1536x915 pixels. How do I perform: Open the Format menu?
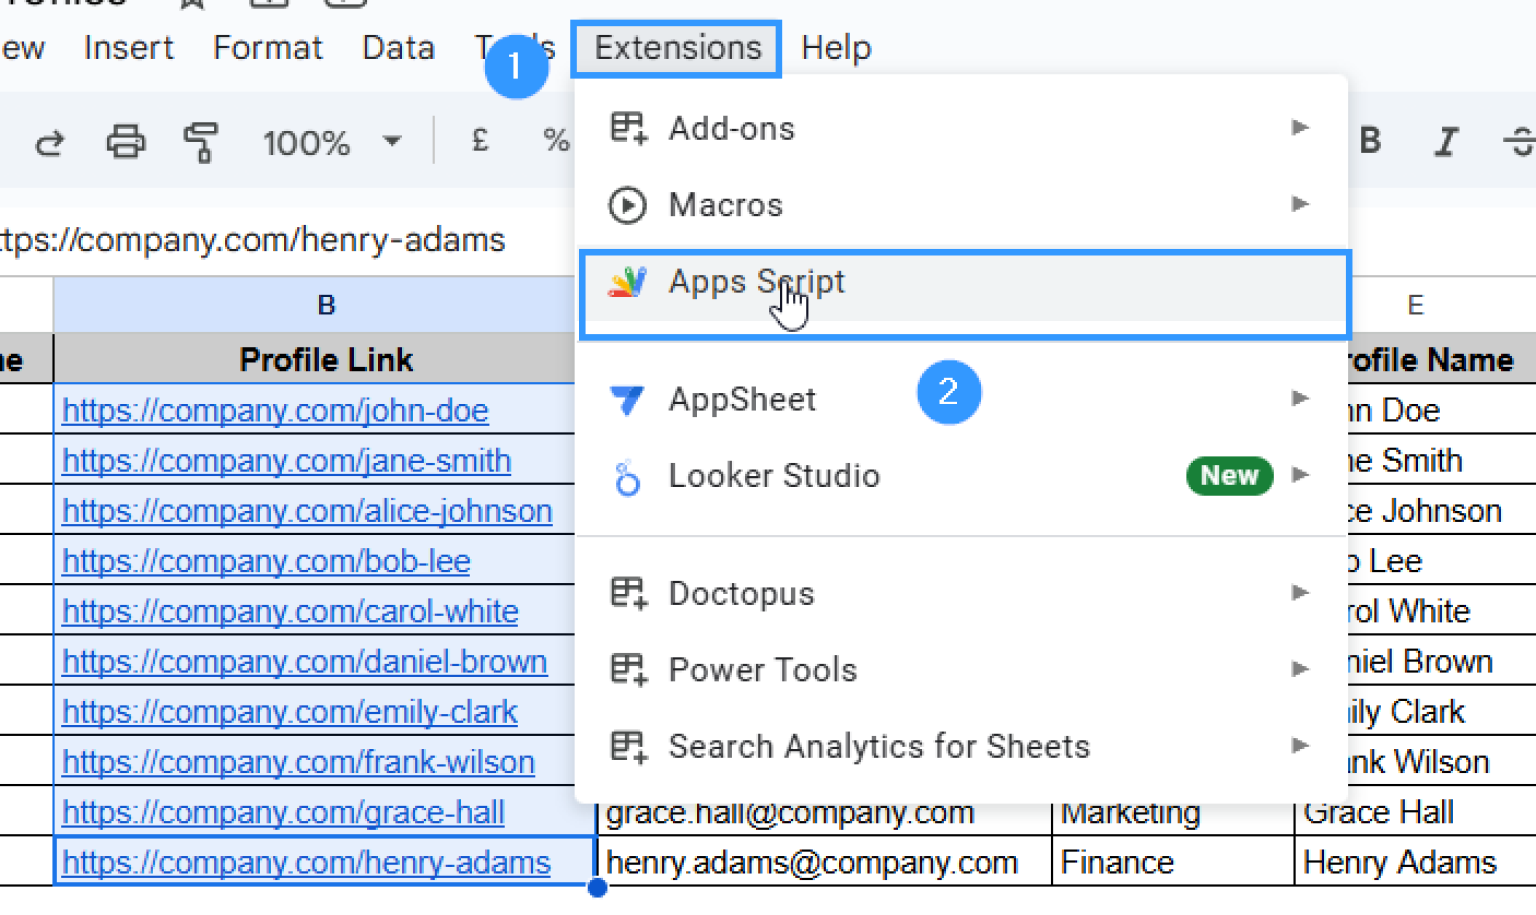coord(267,47)
